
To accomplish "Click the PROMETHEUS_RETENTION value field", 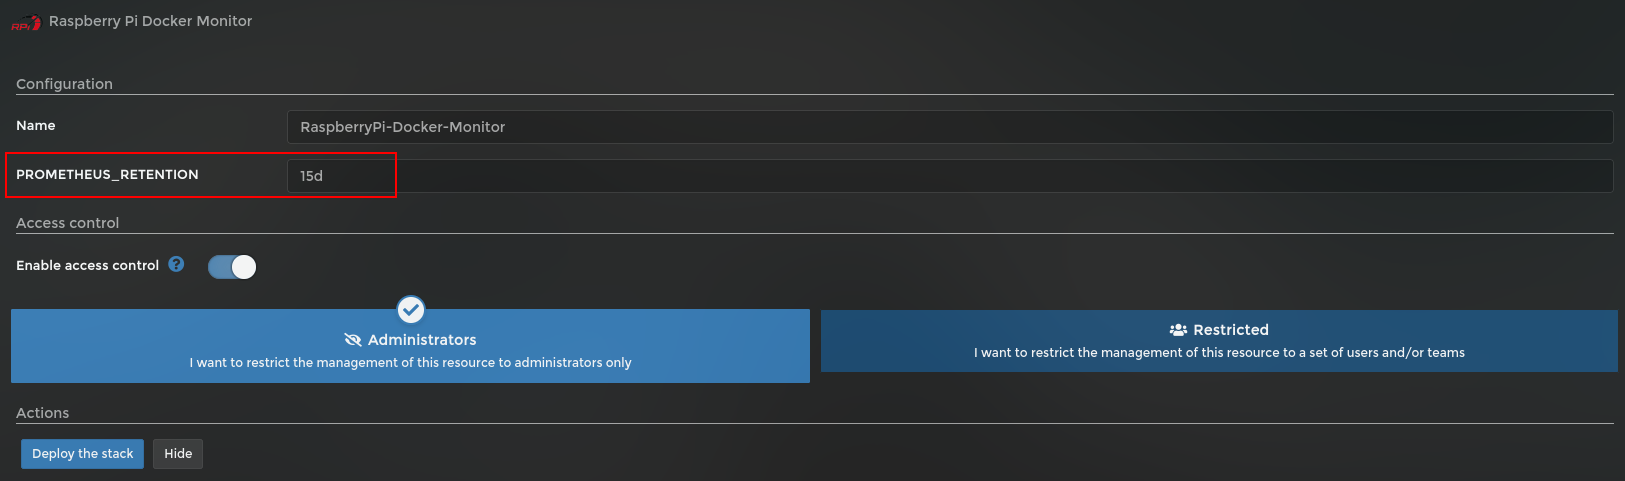I will (949, 176).
